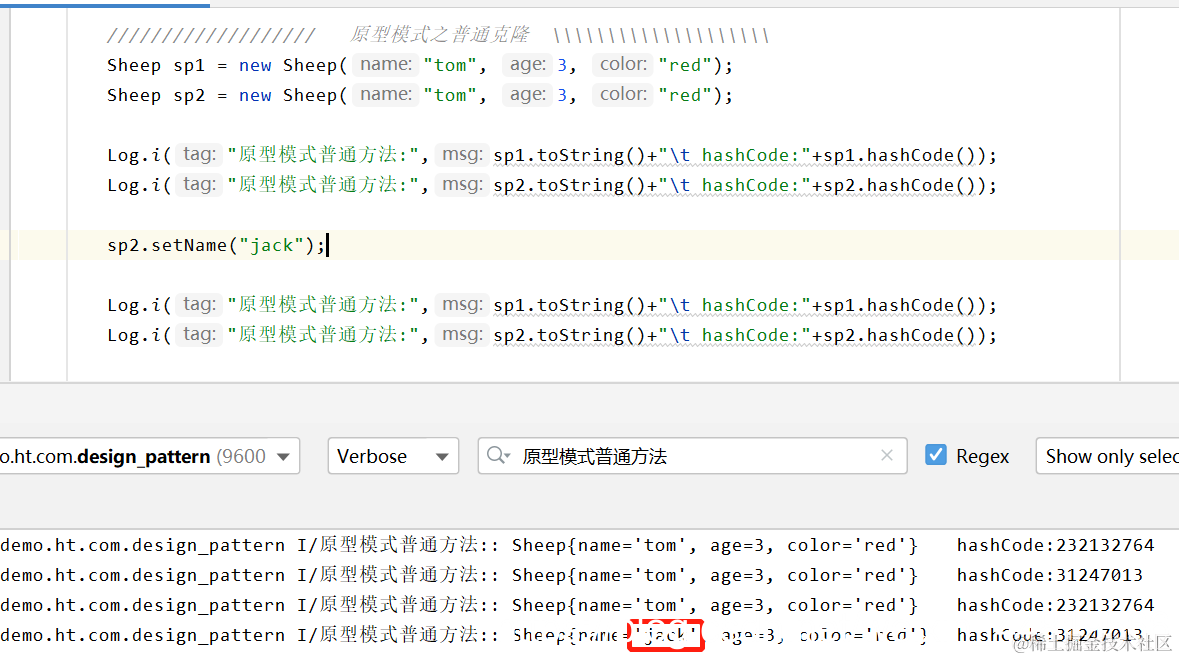Image resolution: width=1179 pixels, height=660 pixels.
Task: Select second log row with hashCode:31247013
Action: point(571,575)
